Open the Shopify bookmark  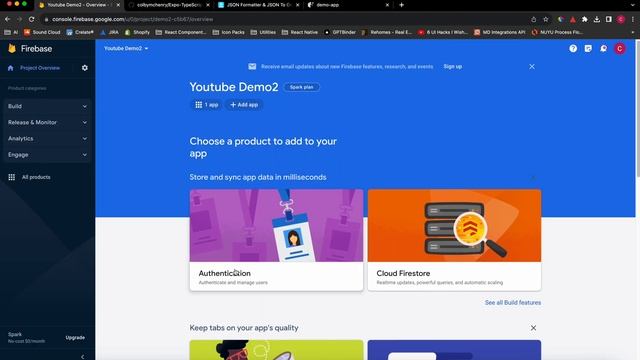pyautogui.click(x=138, y=32)
